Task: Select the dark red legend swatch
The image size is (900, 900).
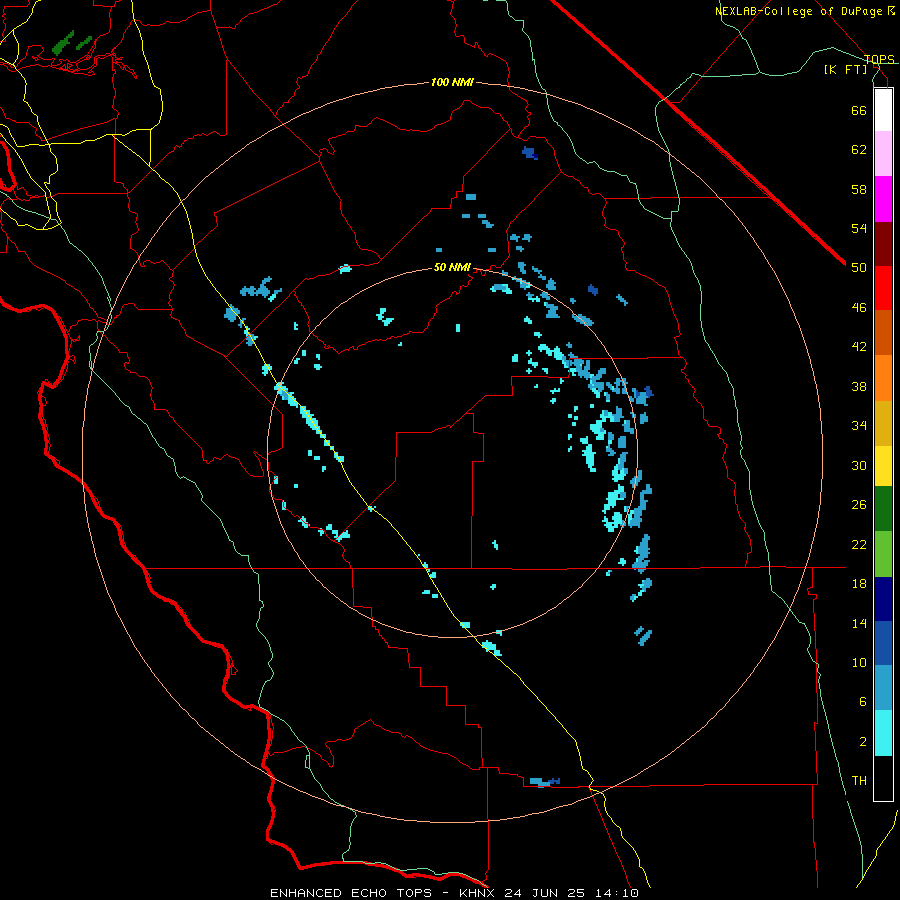Action: (883, 244)
